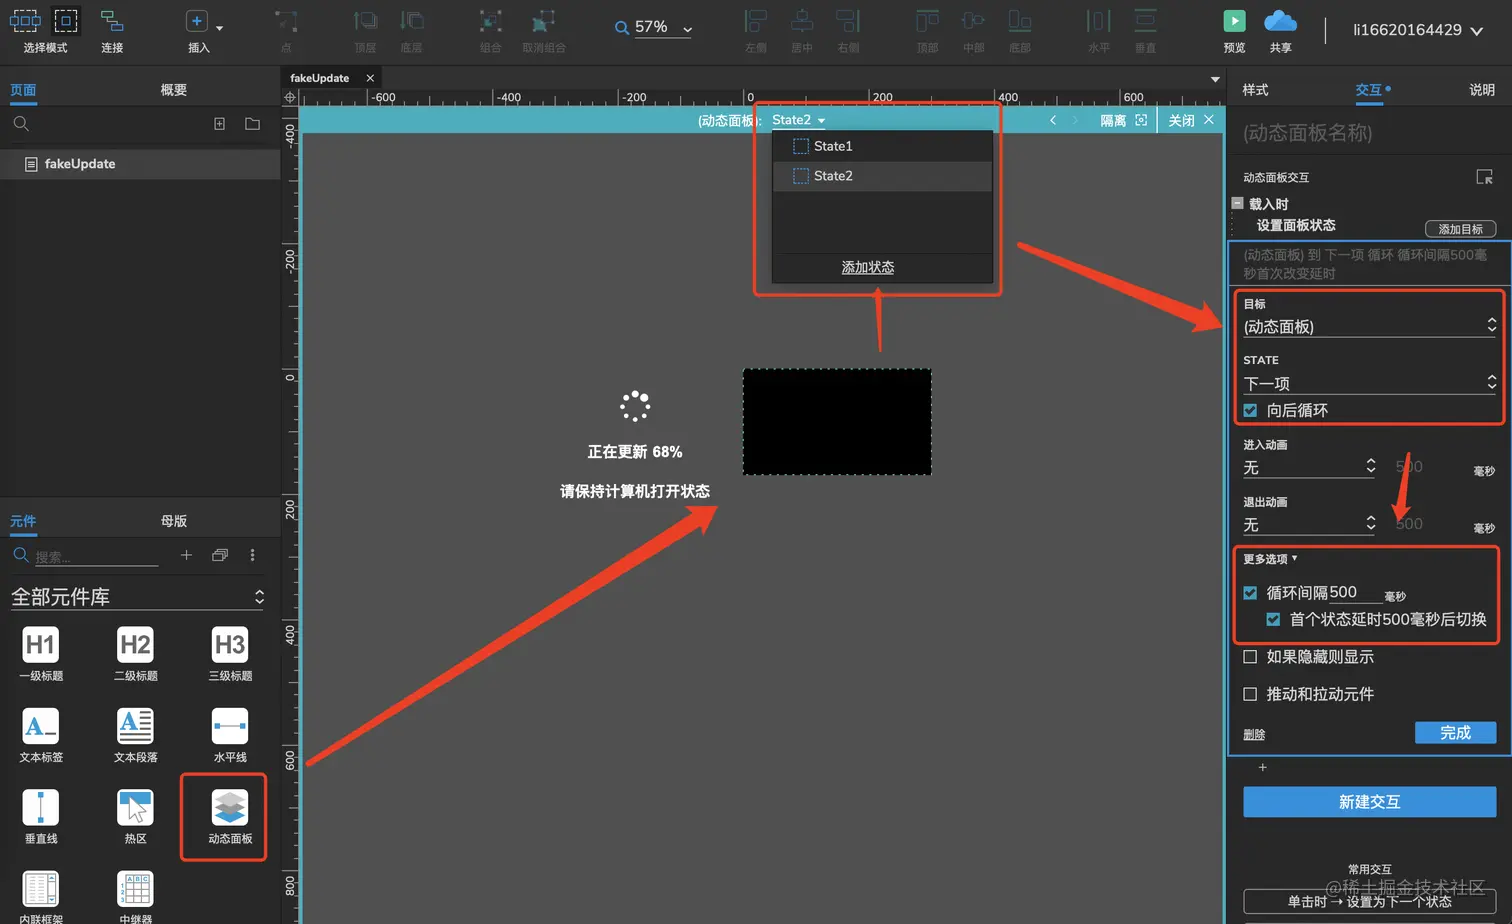Click the 完成 button

pyautogui.click(x=1455, y=733)
